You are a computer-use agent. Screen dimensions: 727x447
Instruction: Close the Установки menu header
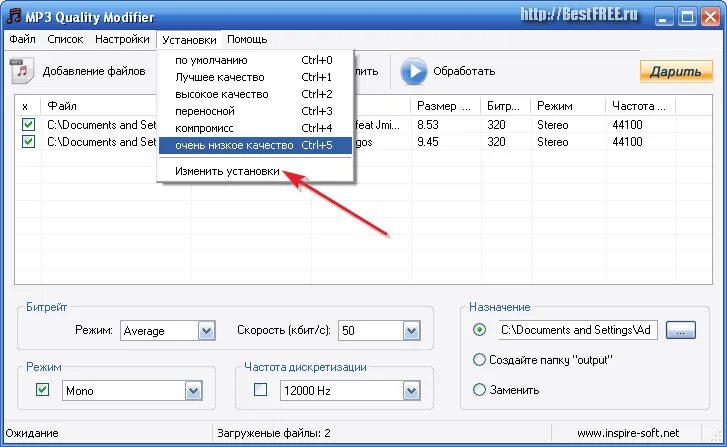click(189, 40)
